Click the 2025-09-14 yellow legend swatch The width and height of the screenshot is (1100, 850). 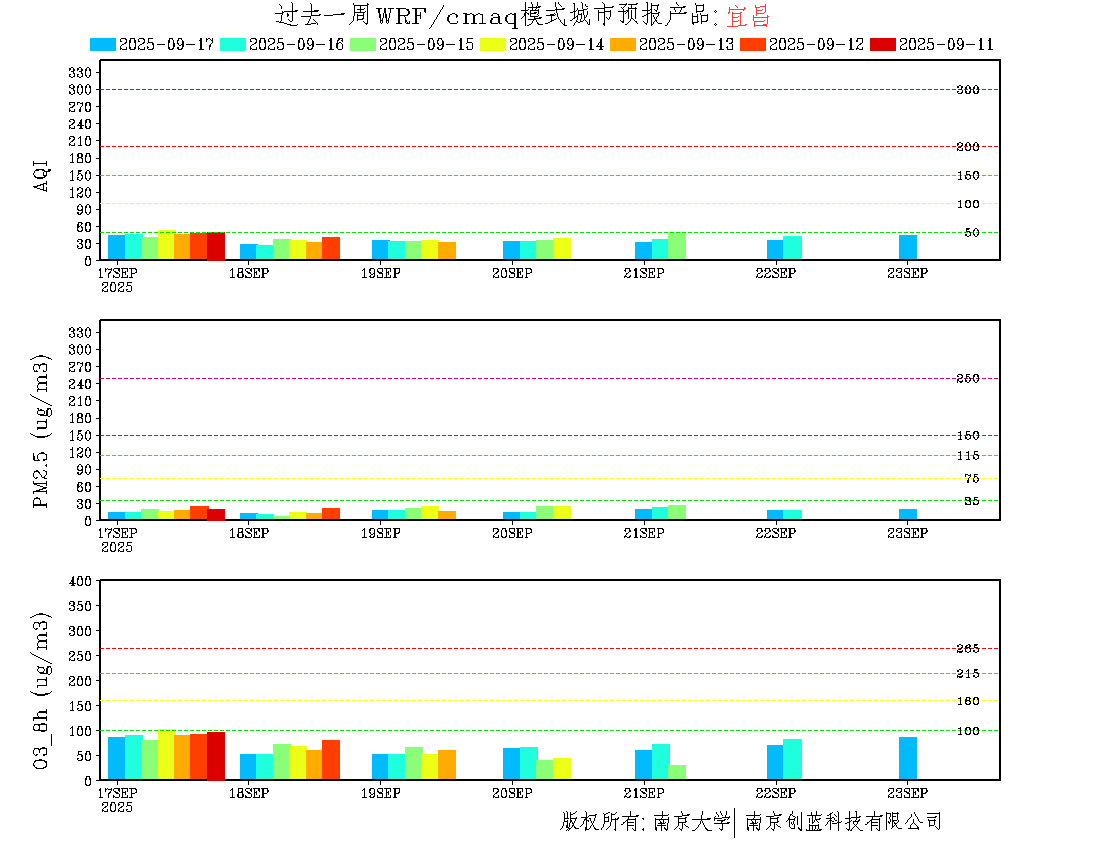[492, 44]
